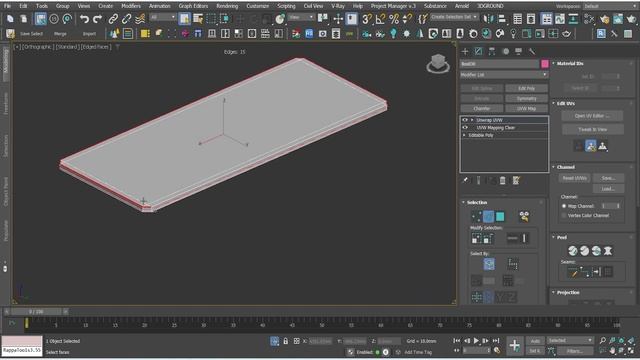Choose the Rectangular Selection Region tool
The width and height of the screenshot is (640, 360).
[x=211, y=19]
